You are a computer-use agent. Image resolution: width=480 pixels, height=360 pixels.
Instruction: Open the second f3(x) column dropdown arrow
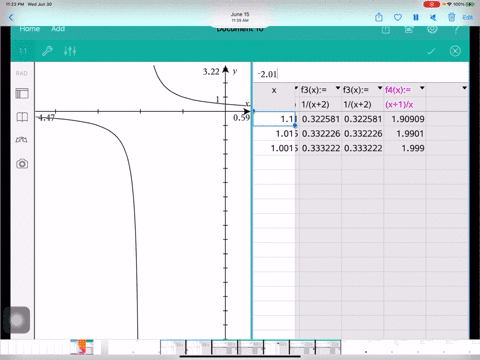pyautogui.click(x=380, y=88)
